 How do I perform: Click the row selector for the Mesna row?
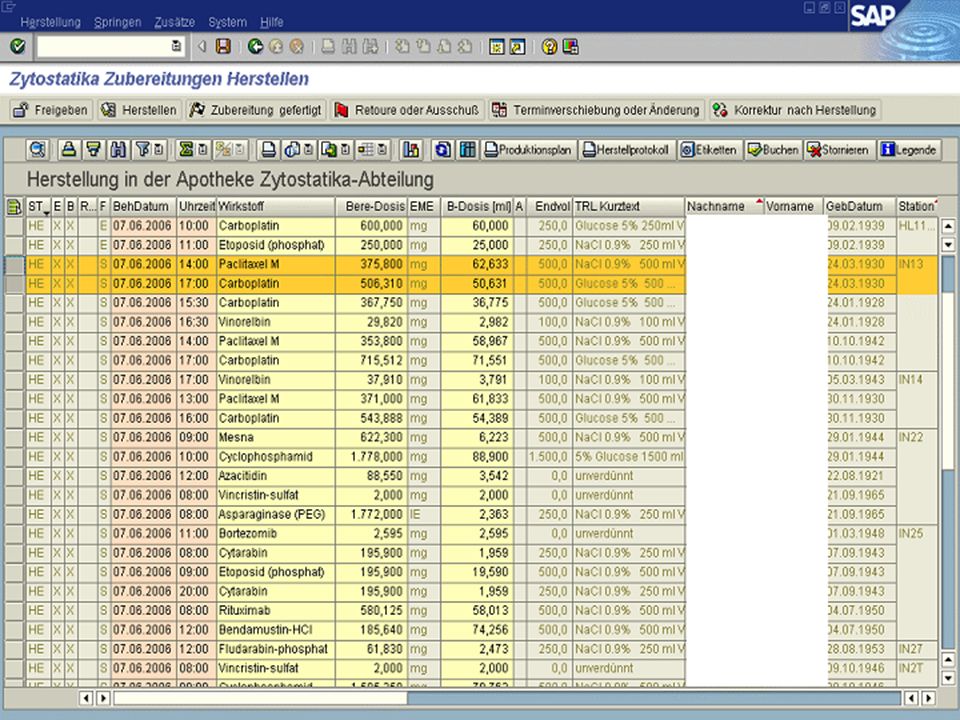click(14, 438)
